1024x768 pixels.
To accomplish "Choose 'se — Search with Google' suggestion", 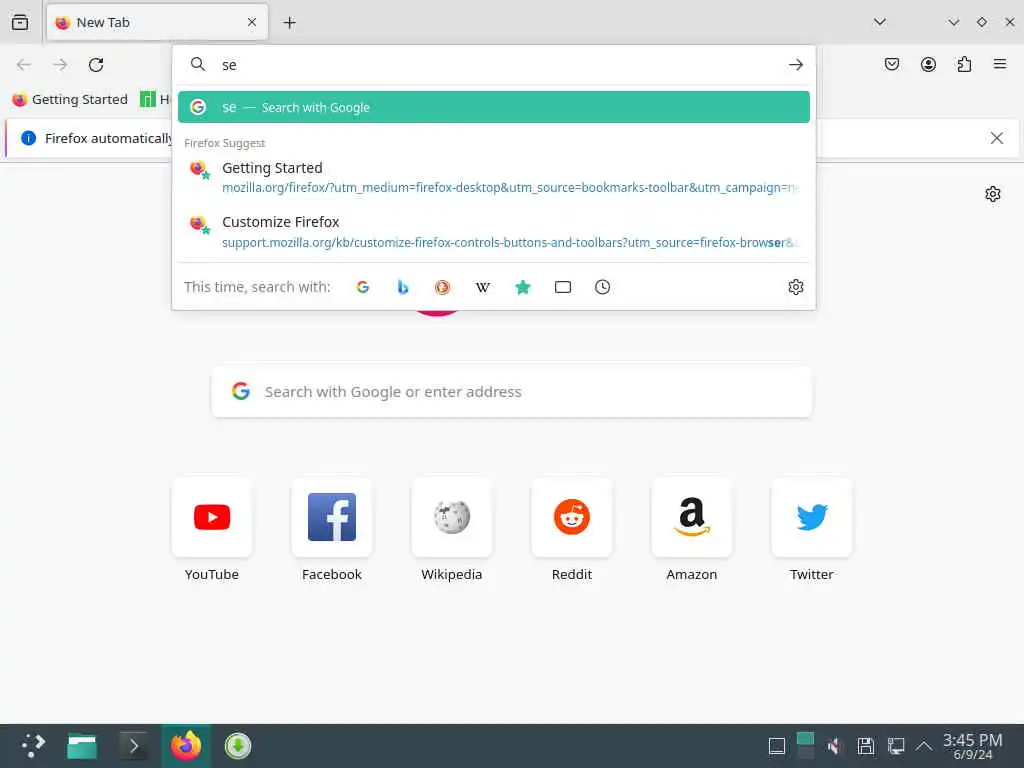I will (x=494, y=107).
